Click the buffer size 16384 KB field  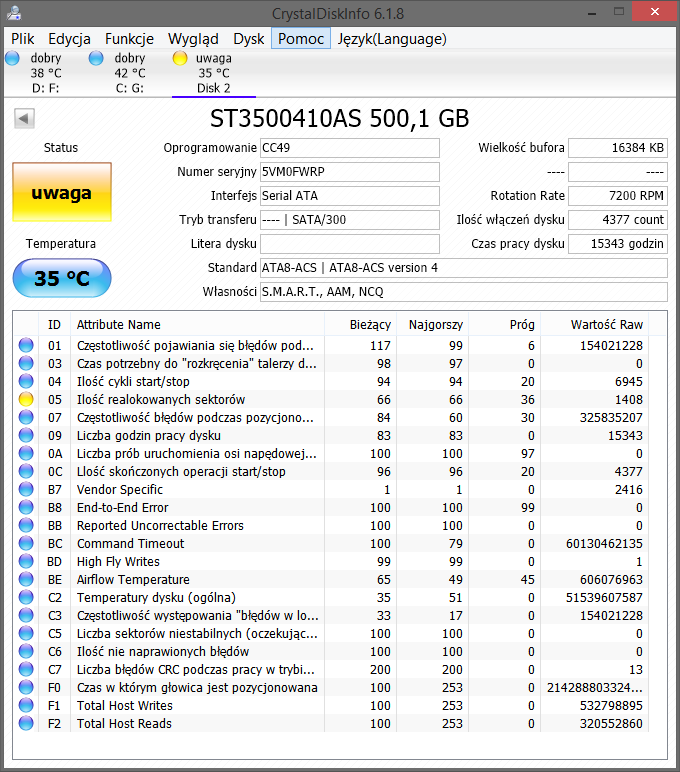(x=618, y=148)
